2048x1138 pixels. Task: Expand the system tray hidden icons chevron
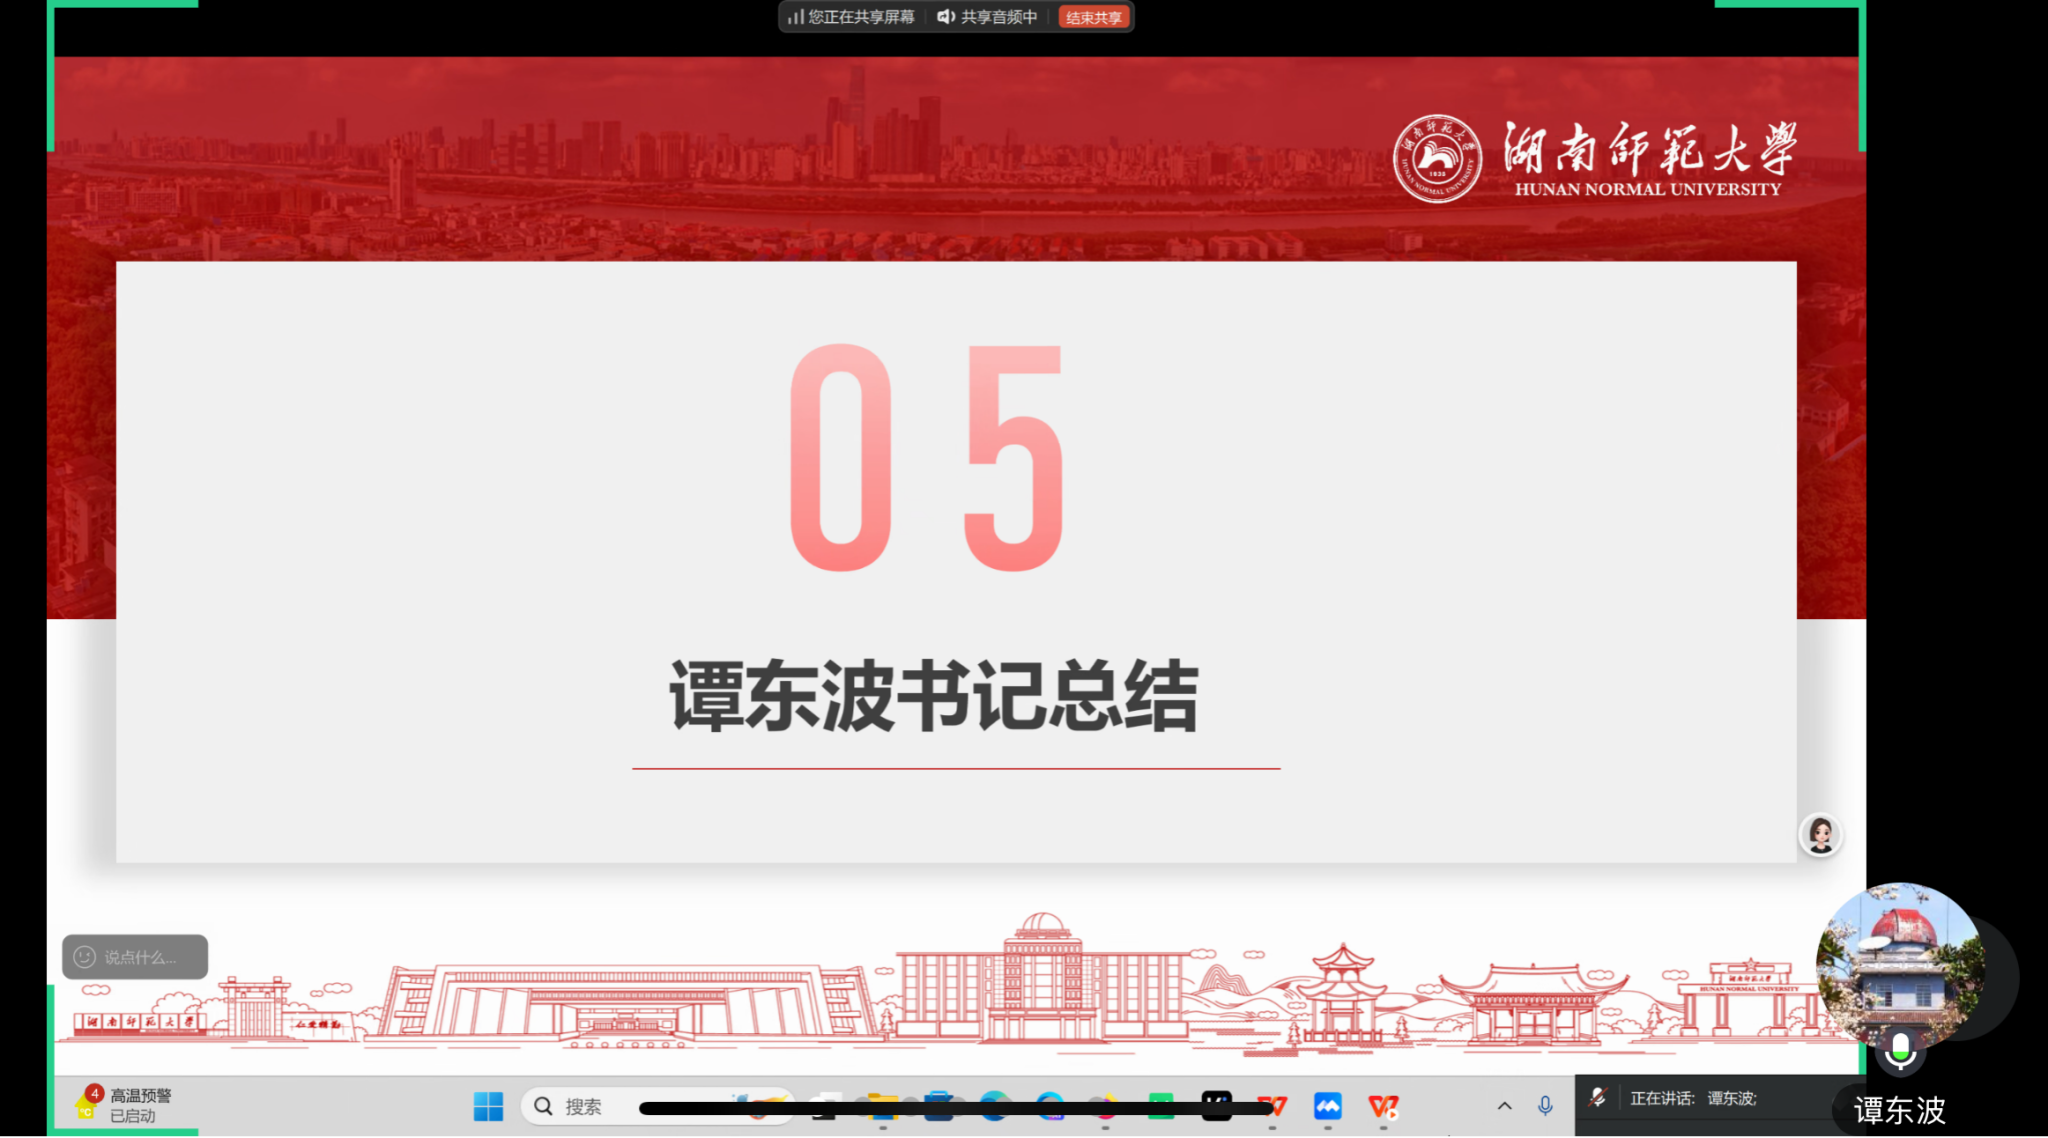pyautogui.click(x=1504, y=1106)
